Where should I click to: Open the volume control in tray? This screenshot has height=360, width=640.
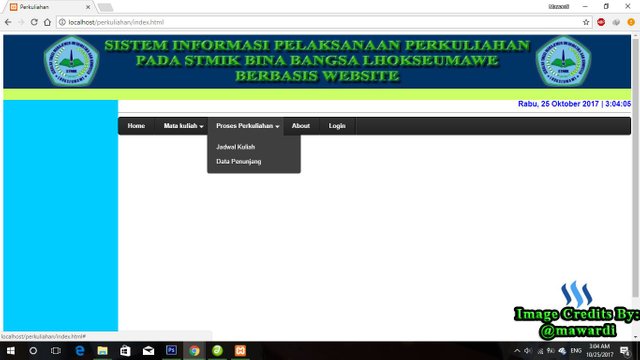(x=528, y=351)
